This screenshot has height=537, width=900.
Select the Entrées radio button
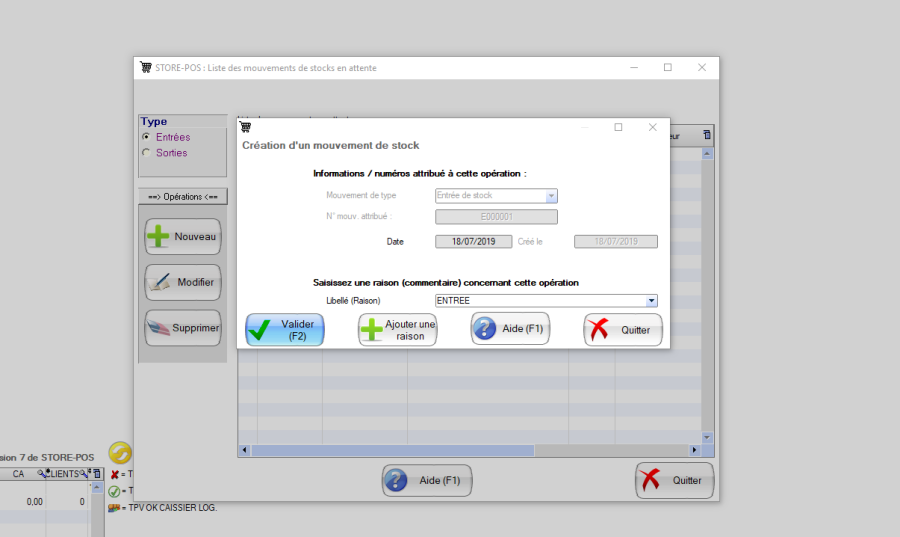tap(147, 137)
